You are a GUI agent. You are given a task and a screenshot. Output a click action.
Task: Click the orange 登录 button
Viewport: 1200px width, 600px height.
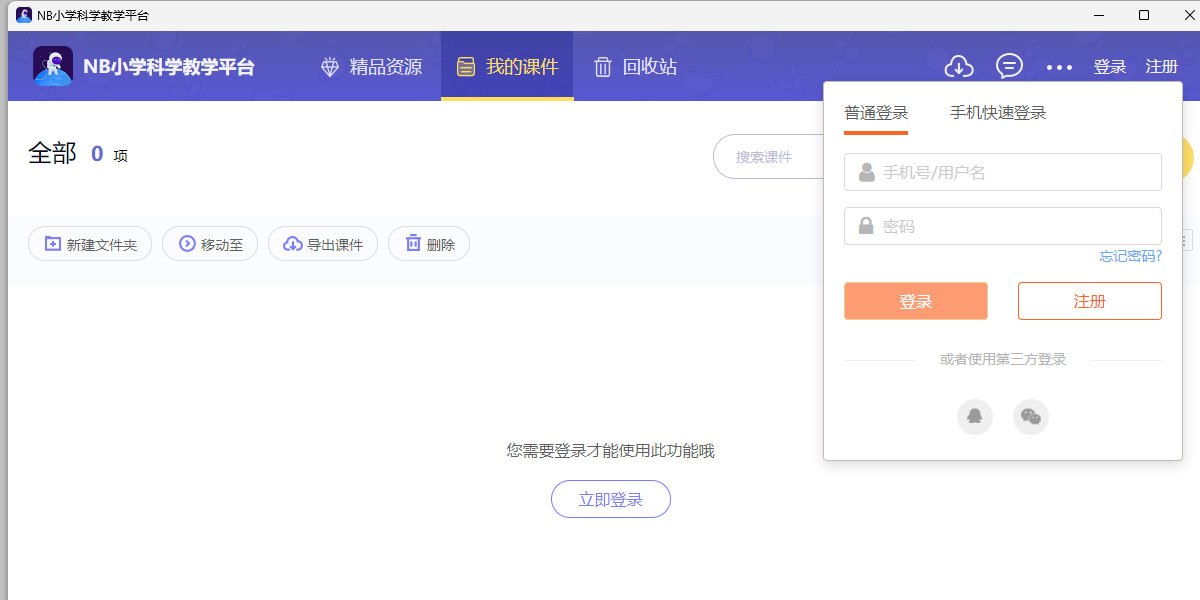tap(915, 301)
